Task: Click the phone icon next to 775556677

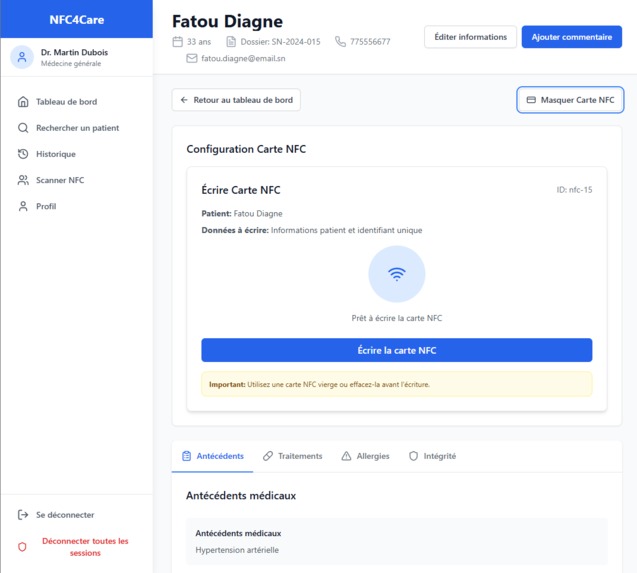Action: [x=340, y=41]
